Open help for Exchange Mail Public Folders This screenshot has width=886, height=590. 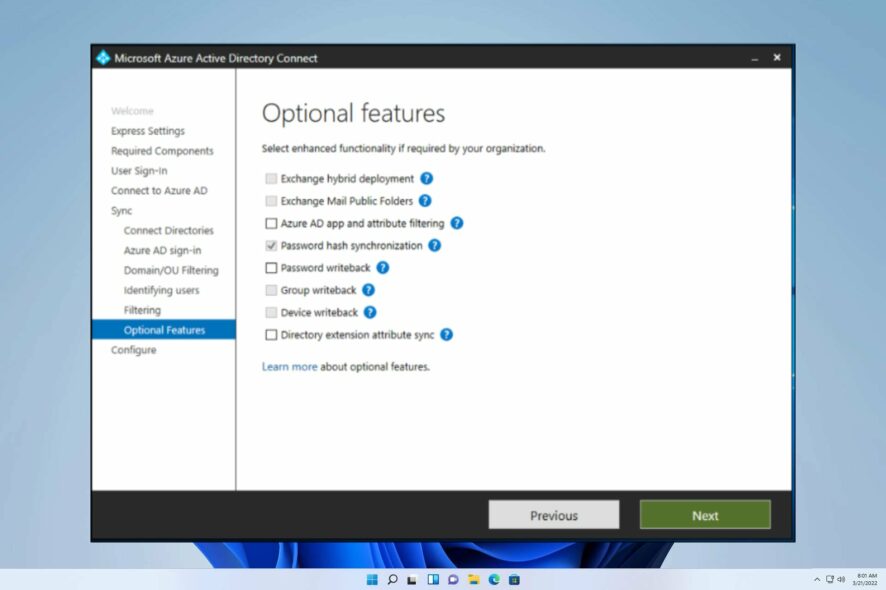pyautogui.click(x=425, y=201)
